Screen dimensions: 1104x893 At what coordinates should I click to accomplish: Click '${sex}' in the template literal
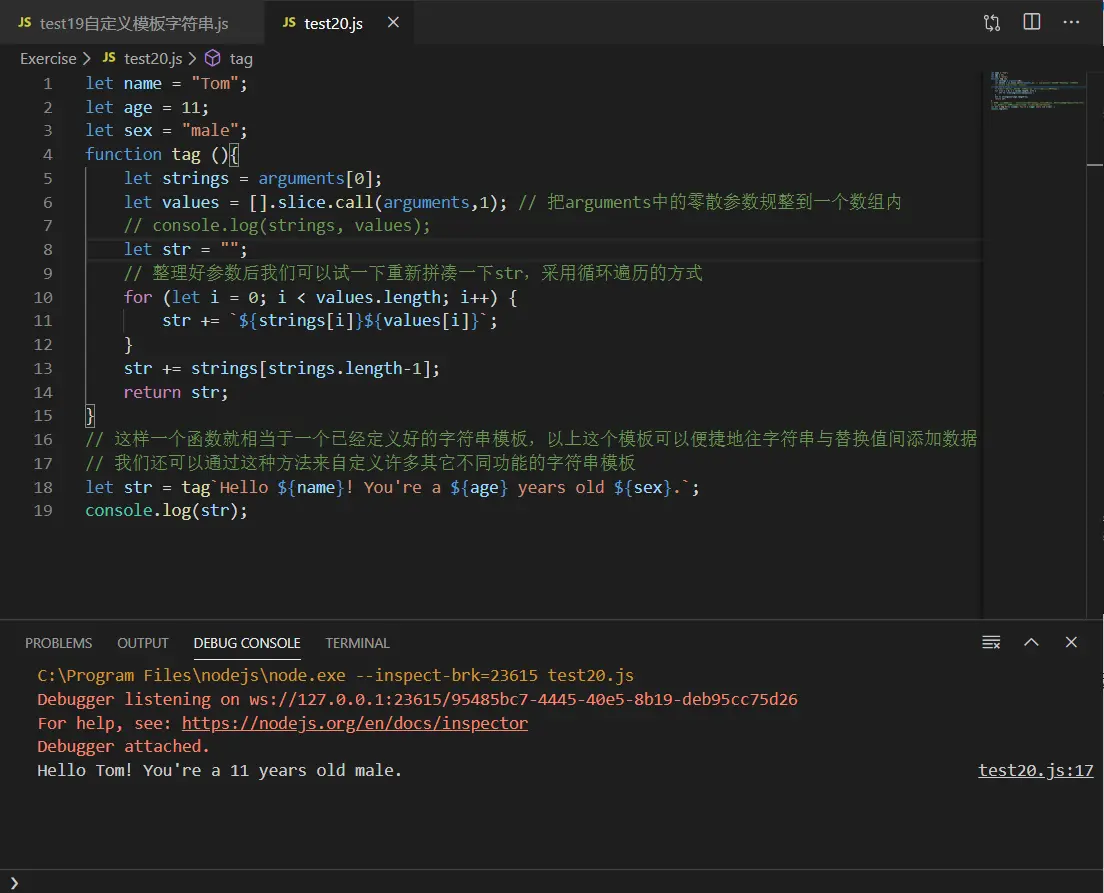[642, 487]
